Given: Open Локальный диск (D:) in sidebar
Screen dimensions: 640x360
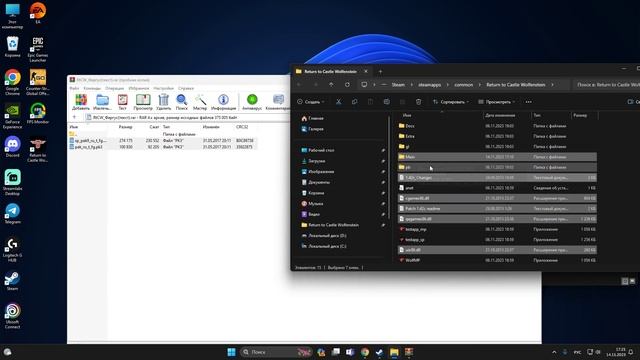Looking at the screenshot, I should (327, 236).
